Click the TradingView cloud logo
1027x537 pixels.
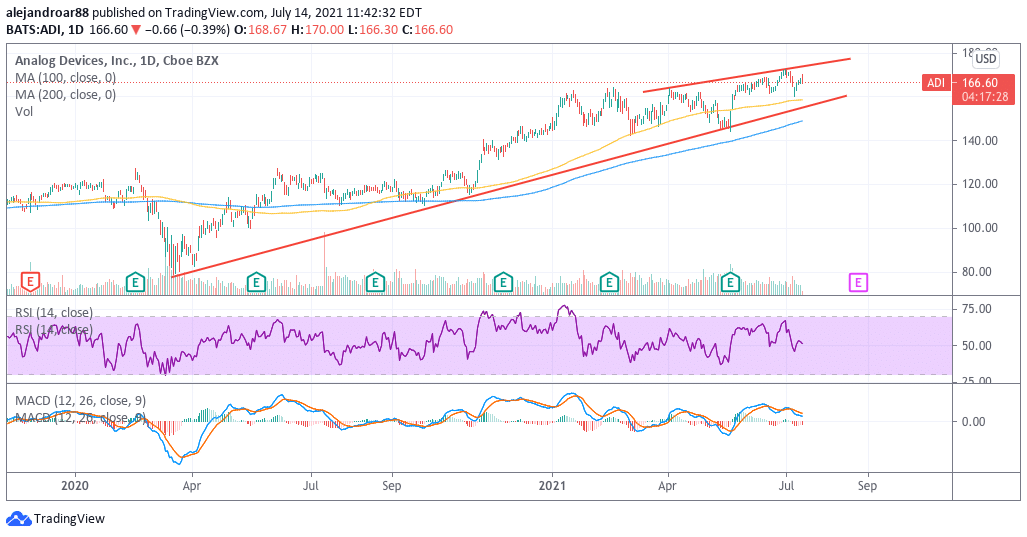18,519
